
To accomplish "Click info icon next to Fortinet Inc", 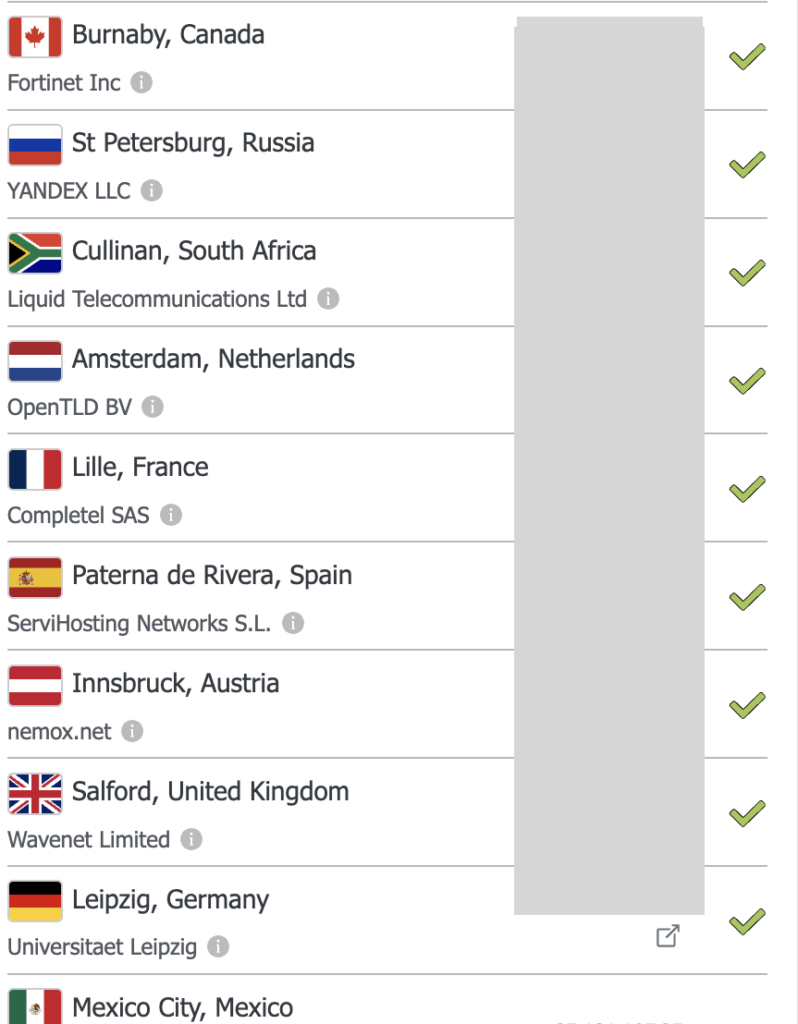I will tap(142, 83).
